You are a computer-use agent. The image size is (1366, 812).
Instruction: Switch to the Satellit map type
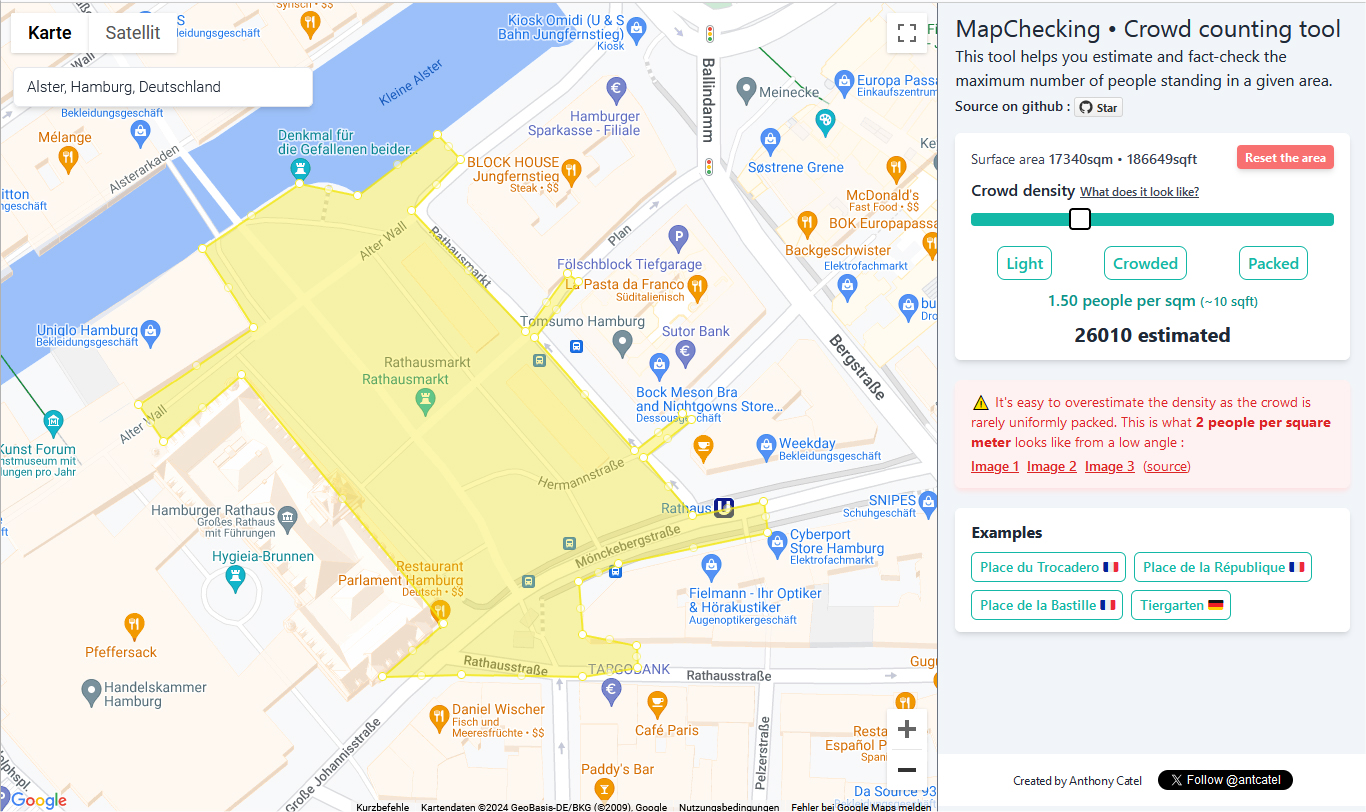coord(133,33)
